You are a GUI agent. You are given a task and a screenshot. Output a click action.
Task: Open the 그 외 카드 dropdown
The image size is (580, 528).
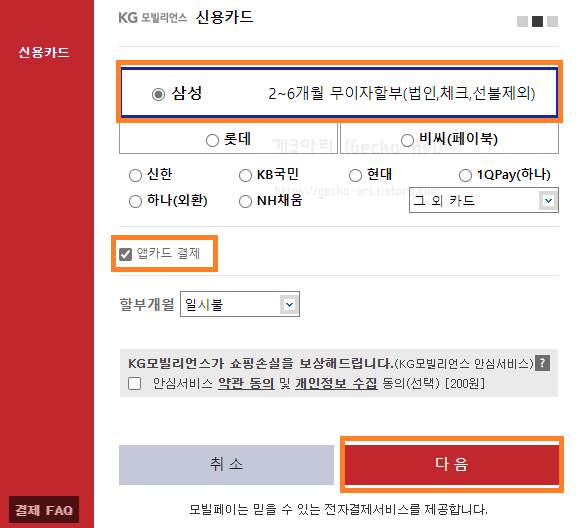click(483, 201)
